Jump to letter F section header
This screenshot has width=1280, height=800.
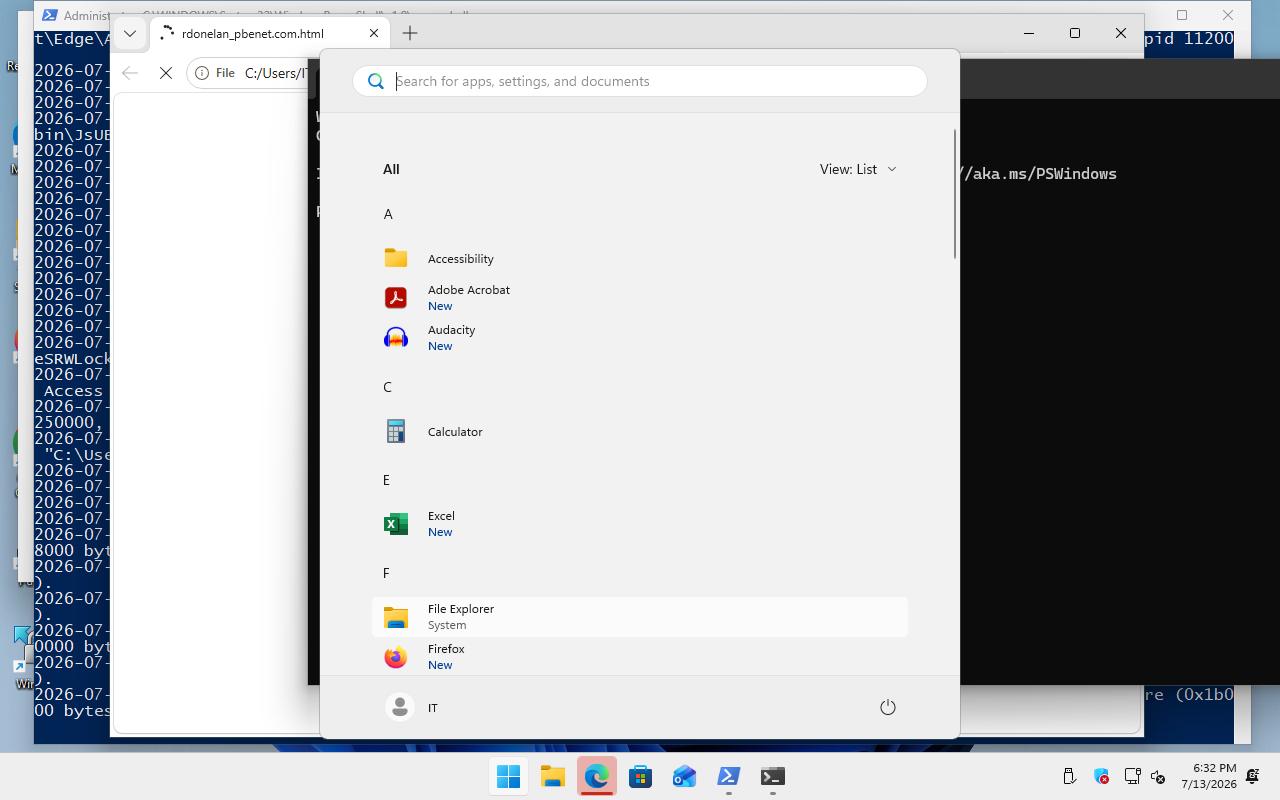(386, 573)
